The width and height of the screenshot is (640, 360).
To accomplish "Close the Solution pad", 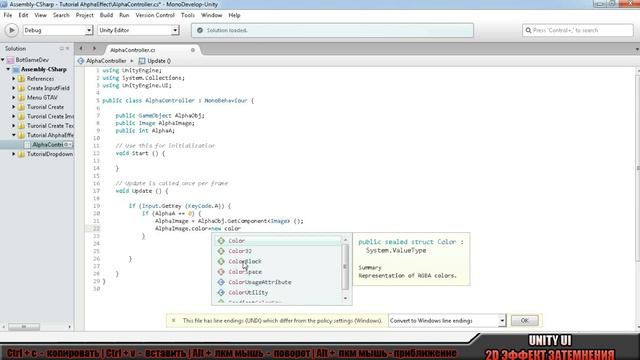I will (68, 49).
